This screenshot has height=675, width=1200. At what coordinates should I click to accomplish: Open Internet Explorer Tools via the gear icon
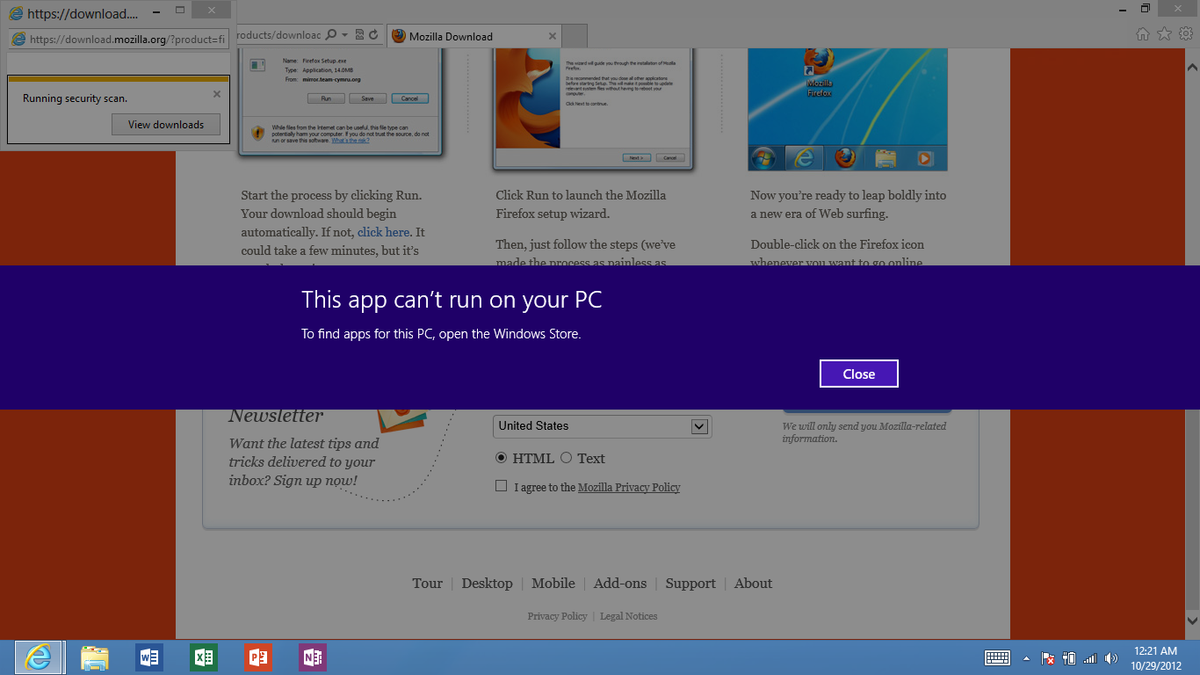[x=1184, y=33]
